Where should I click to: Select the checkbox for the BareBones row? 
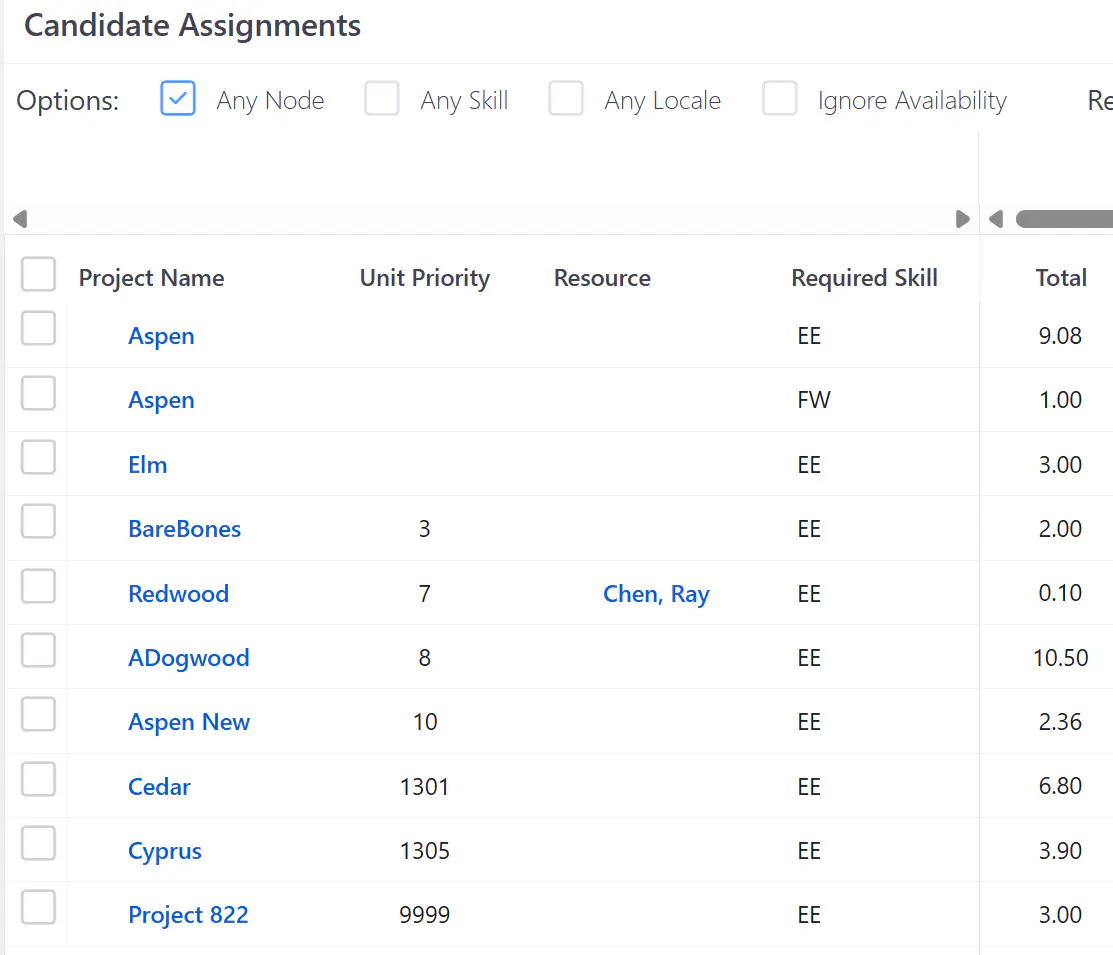coord(38,521)
